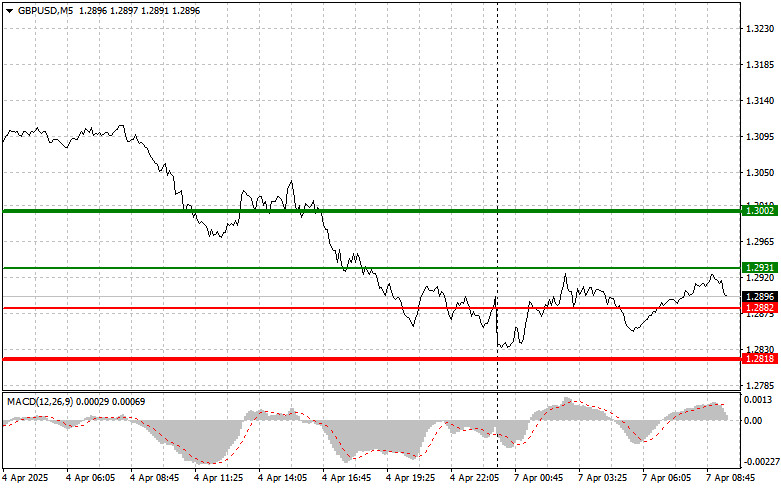The width and height of the screenshot is (781, 489).
Task: Click the MACD scale value 0.00
Action: [x=753, y=421]
